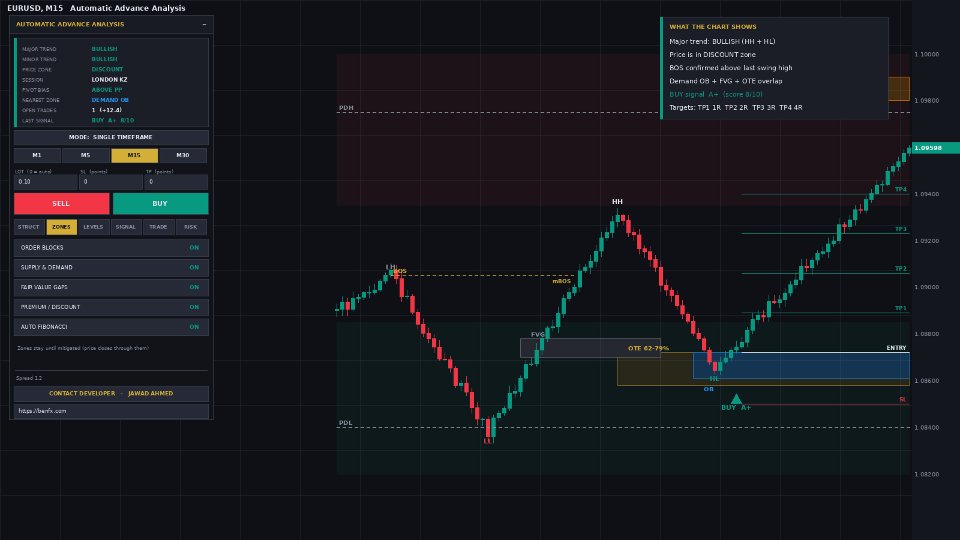Select the M30 timeframe
This screenshot has height=540, width=960.
click(183, 156)
